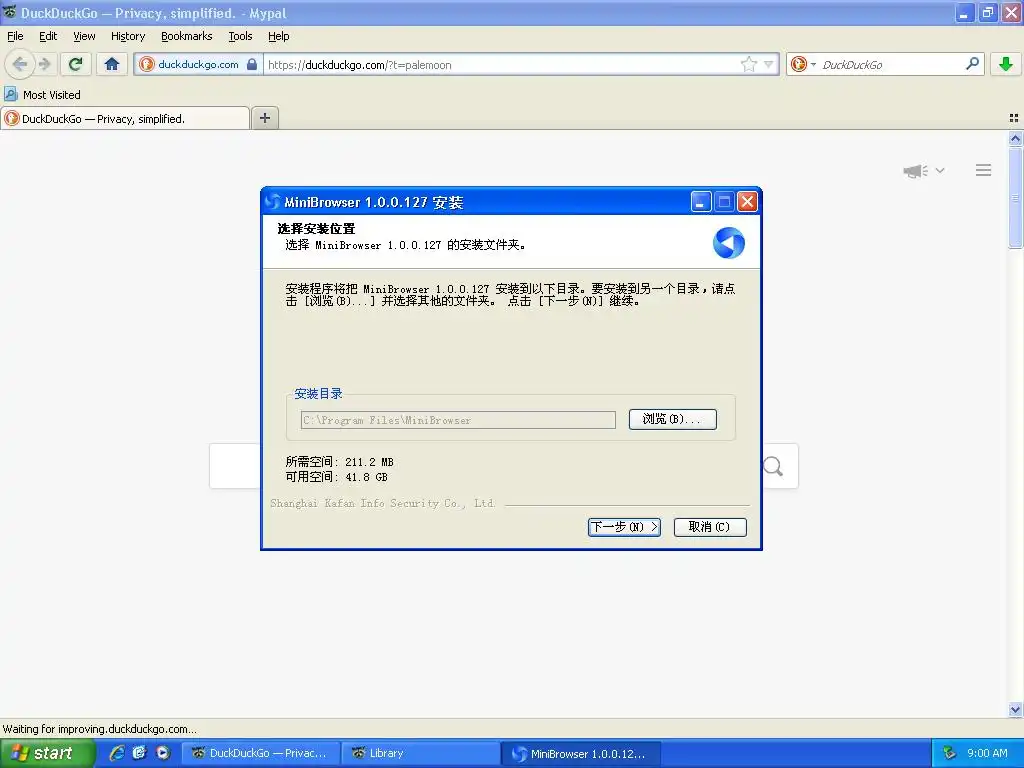Screen dimensions: 1024x768
Task: Click the 可用空间: 41.8 GB text
Action: [x=336, y=477]
